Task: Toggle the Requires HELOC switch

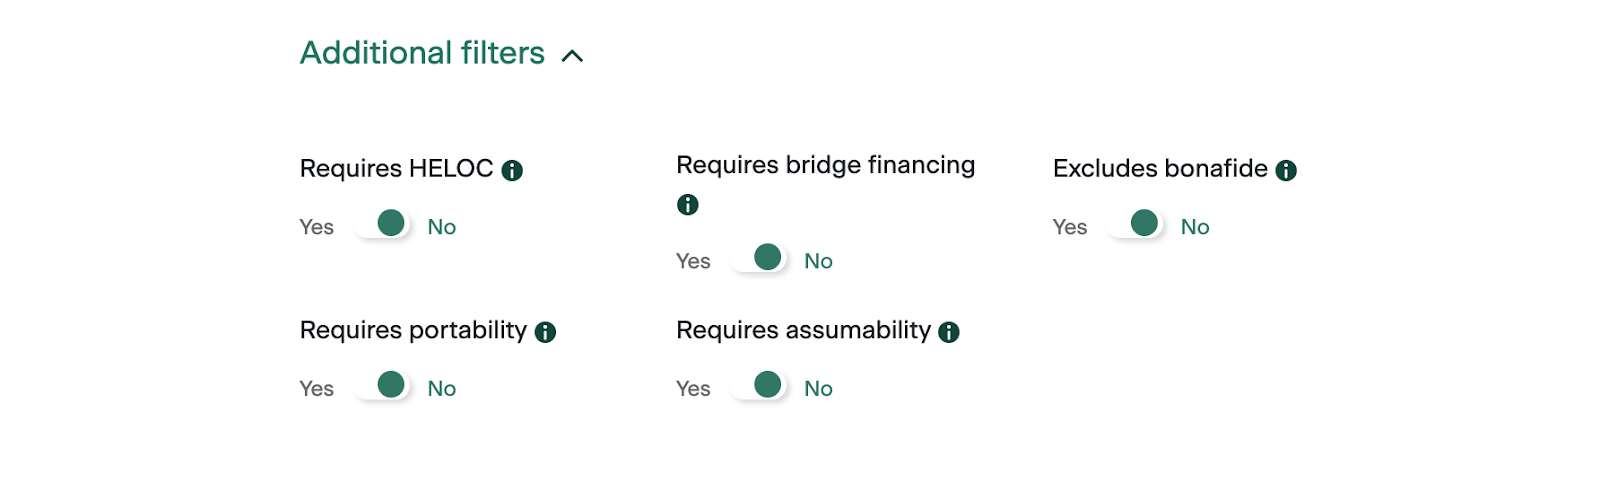Action: point(385,225)
